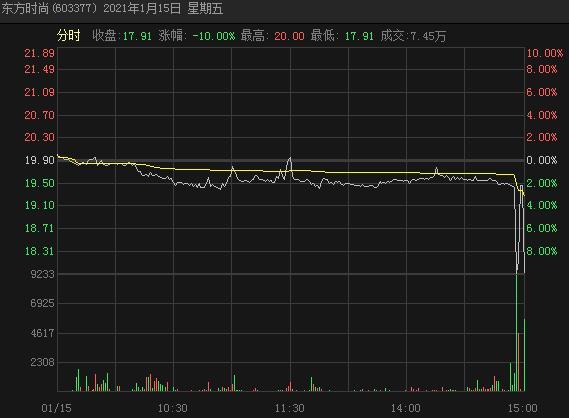
Task: Click the 01/15 date label
Action: (56, 408)
